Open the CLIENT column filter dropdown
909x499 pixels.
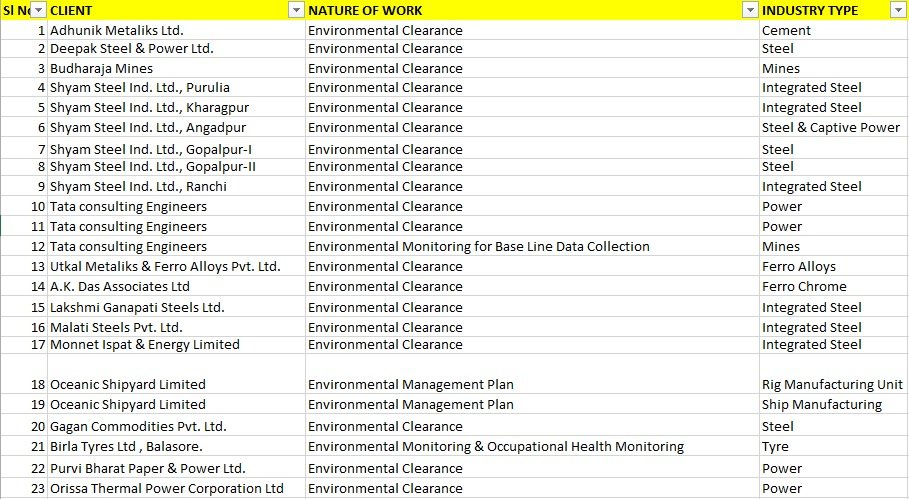[x=296, y=10]
